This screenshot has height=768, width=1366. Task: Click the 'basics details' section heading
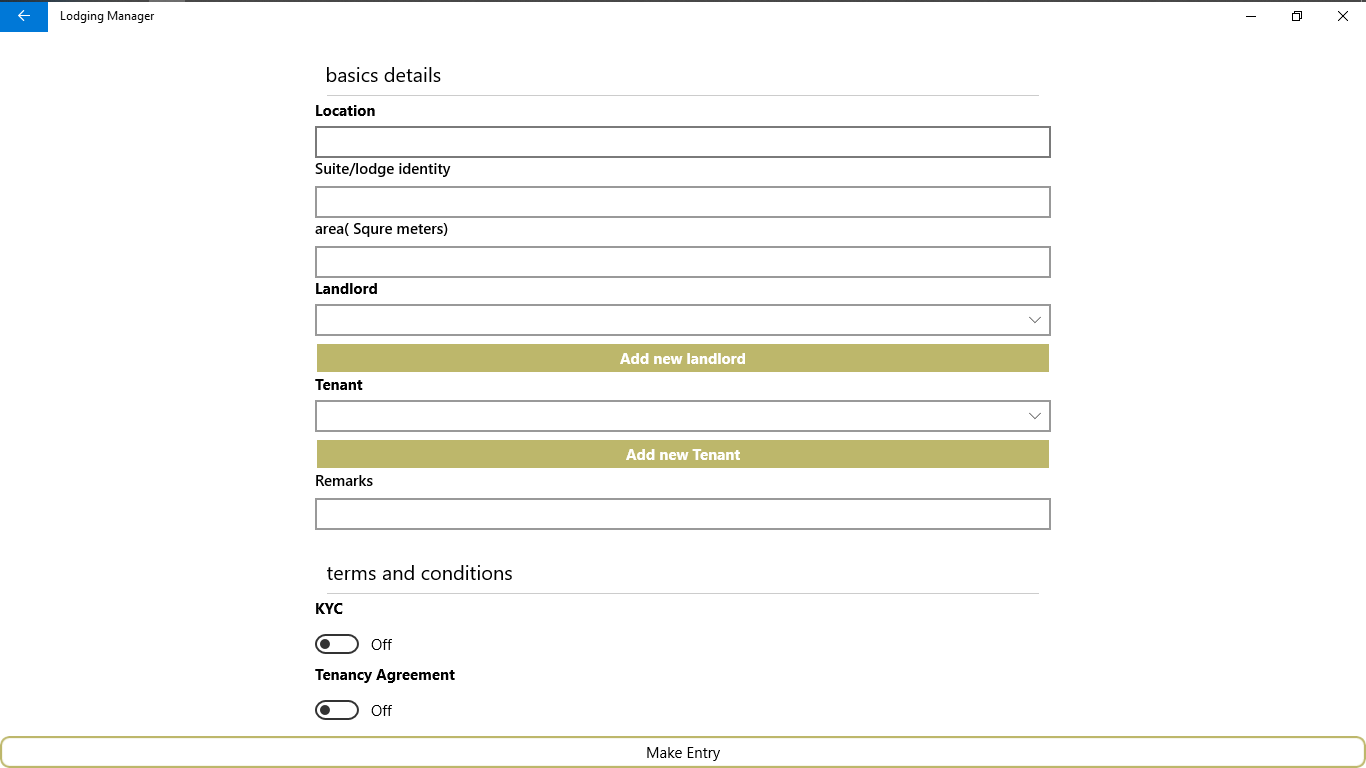point(383,75)
